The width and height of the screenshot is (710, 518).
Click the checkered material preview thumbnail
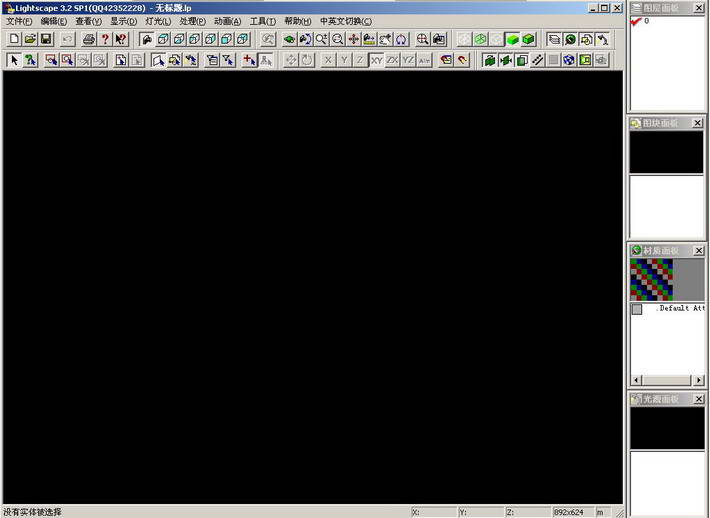pos(652,279)
